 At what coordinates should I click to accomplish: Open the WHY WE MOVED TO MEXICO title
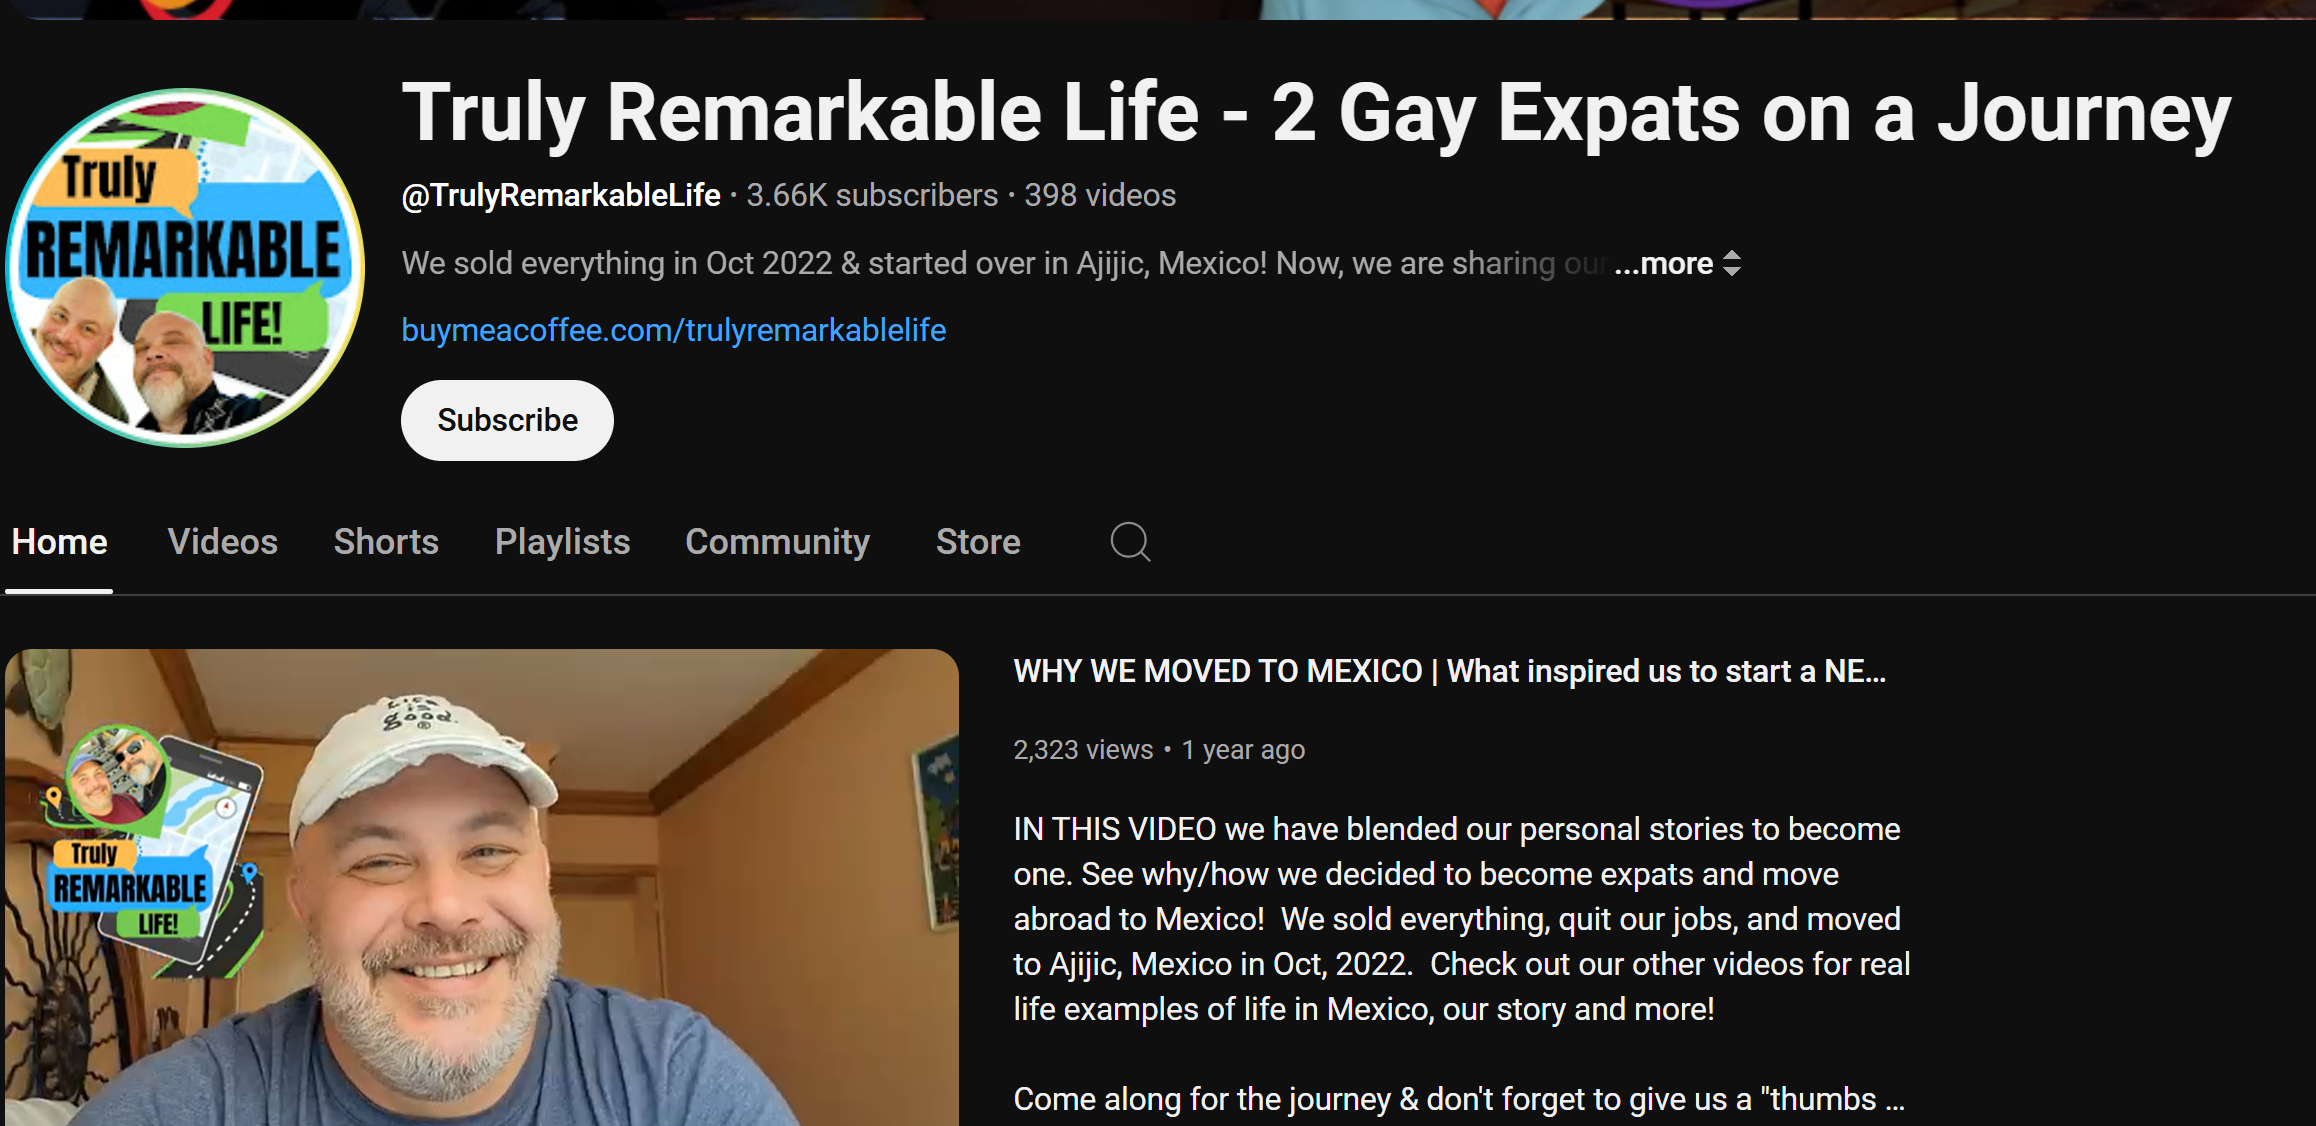click(x=1449, y=671)
